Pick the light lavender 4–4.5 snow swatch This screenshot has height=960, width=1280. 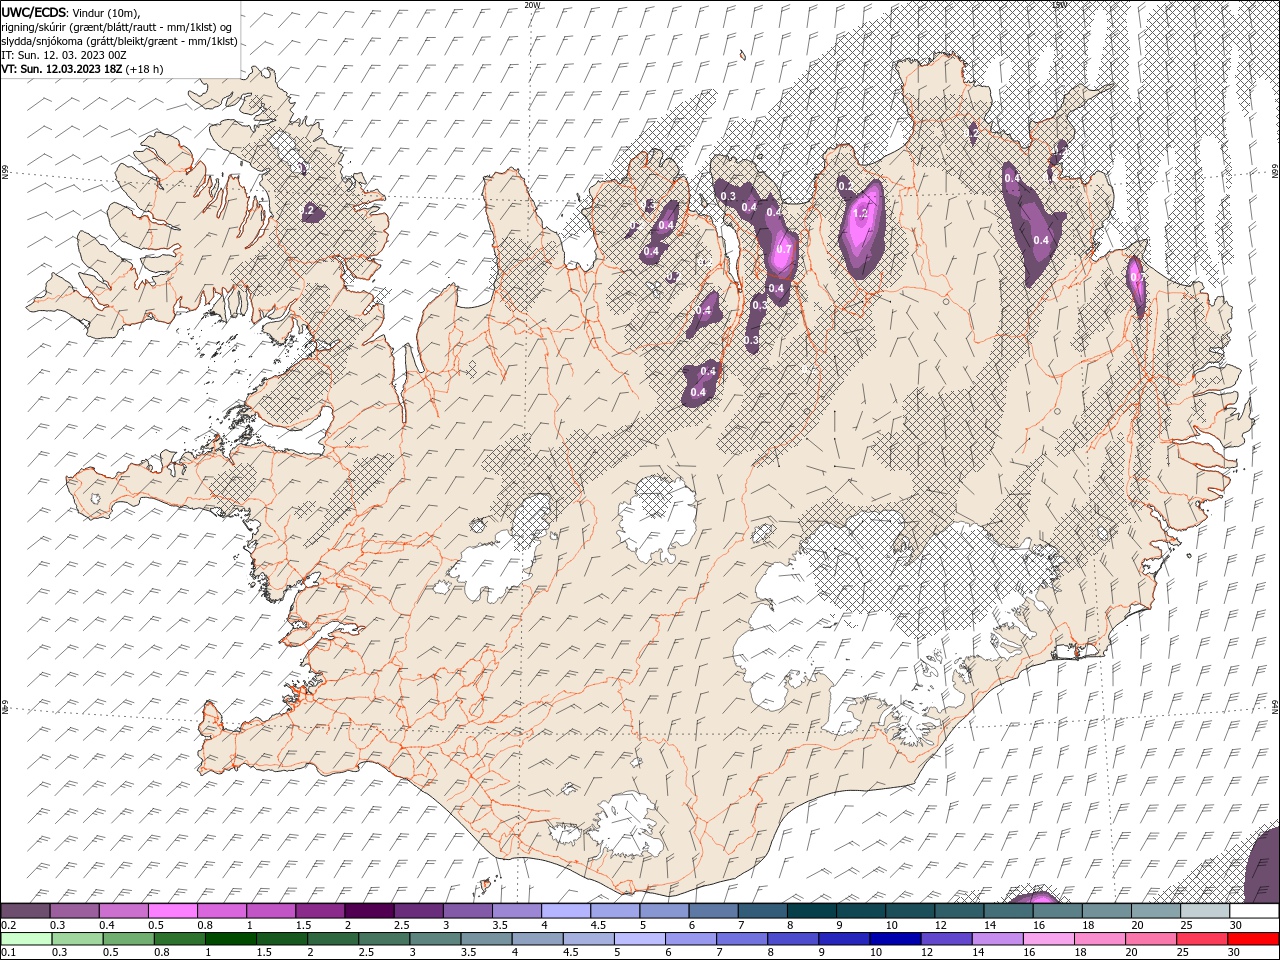[566, 911]
